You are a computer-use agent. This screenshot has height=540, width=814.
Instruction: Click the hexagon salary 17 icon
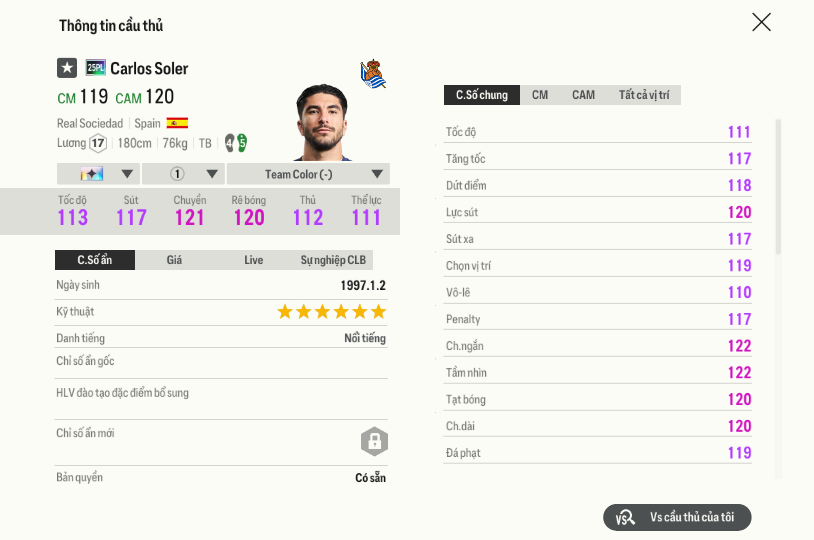point(98,143)
